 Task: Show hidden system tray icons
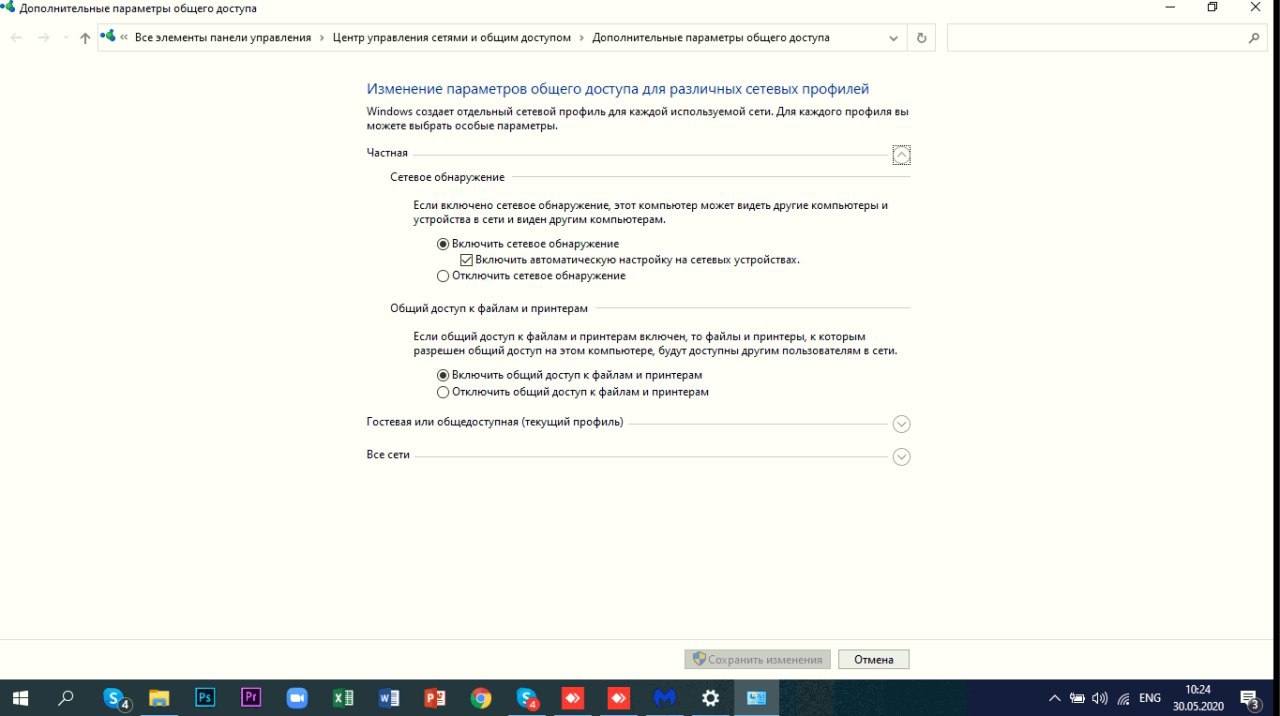1054,698
